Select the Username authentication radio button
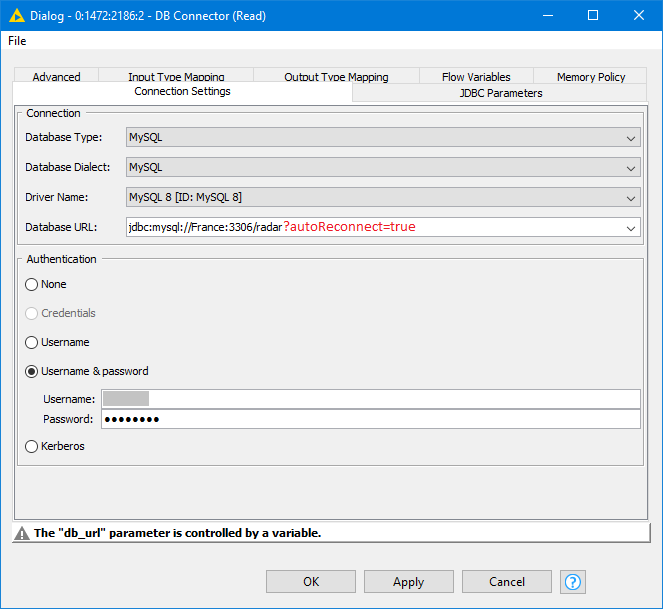663x609 pixels. pos(32,342)
